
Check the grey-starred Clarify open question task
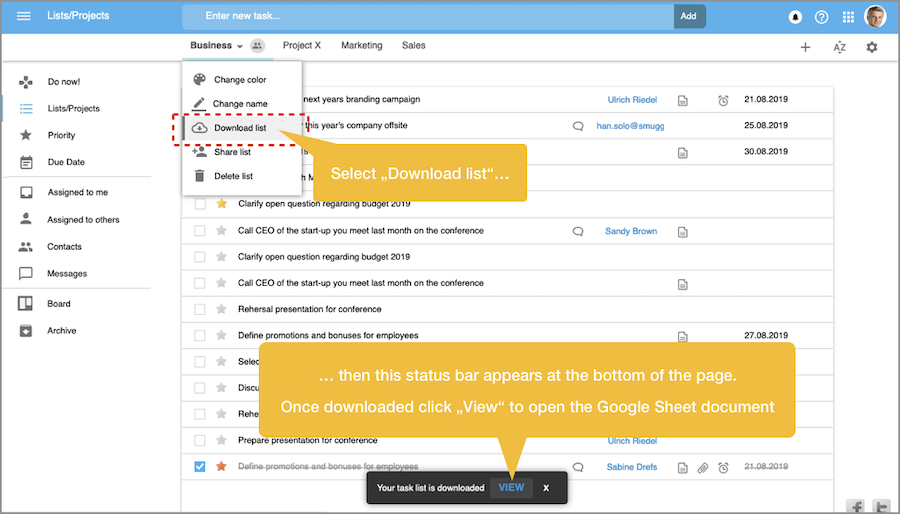click(200, 257)
